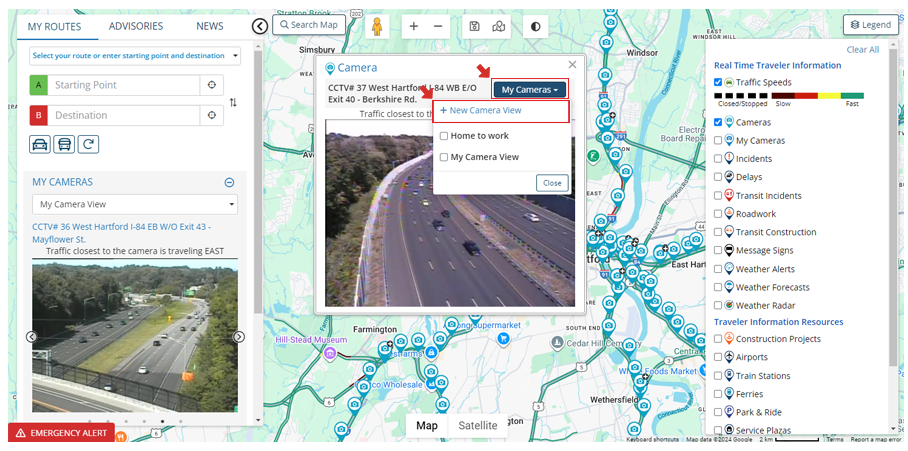Zoom in the map with plus button

pos(414,26)
